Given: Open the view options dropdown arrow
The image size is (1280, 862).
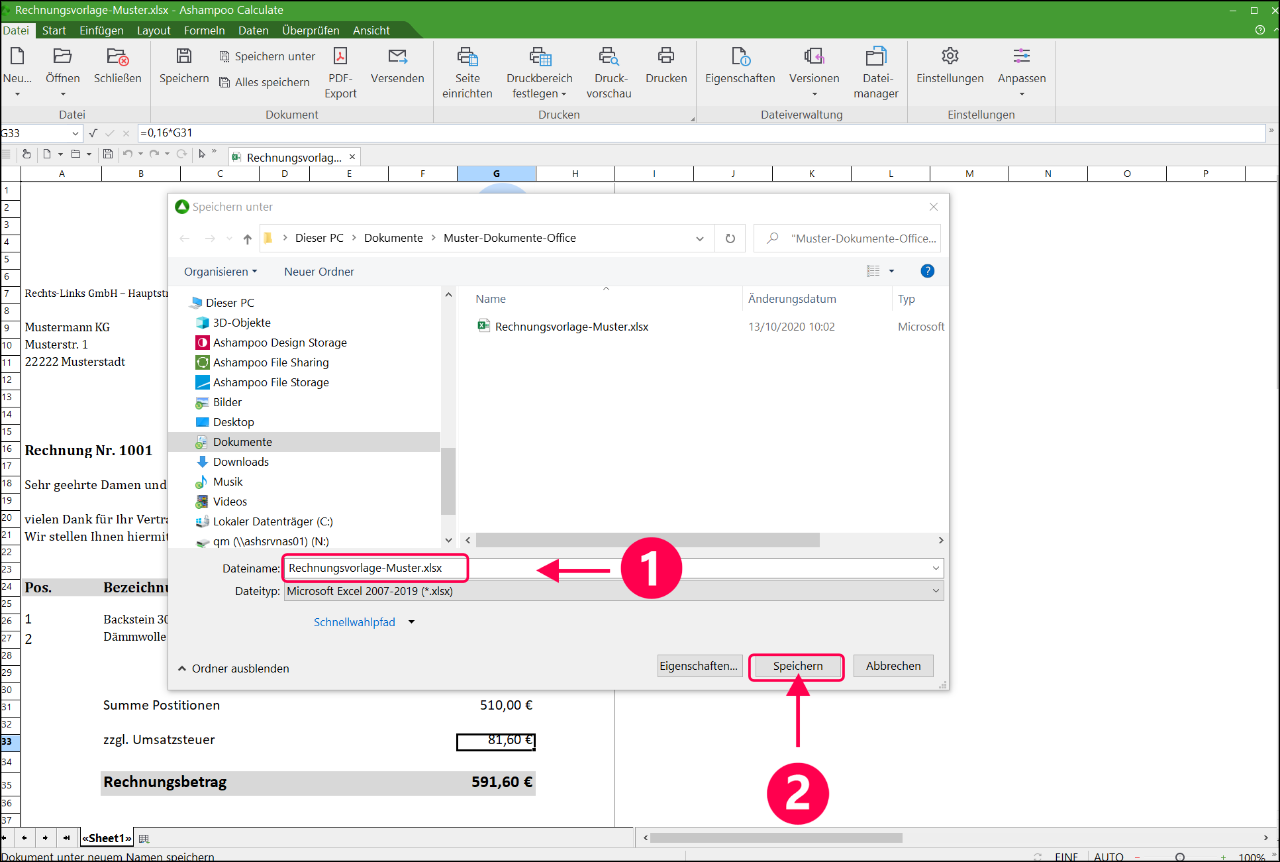Looking at the screenshot, I should [892, 271].
